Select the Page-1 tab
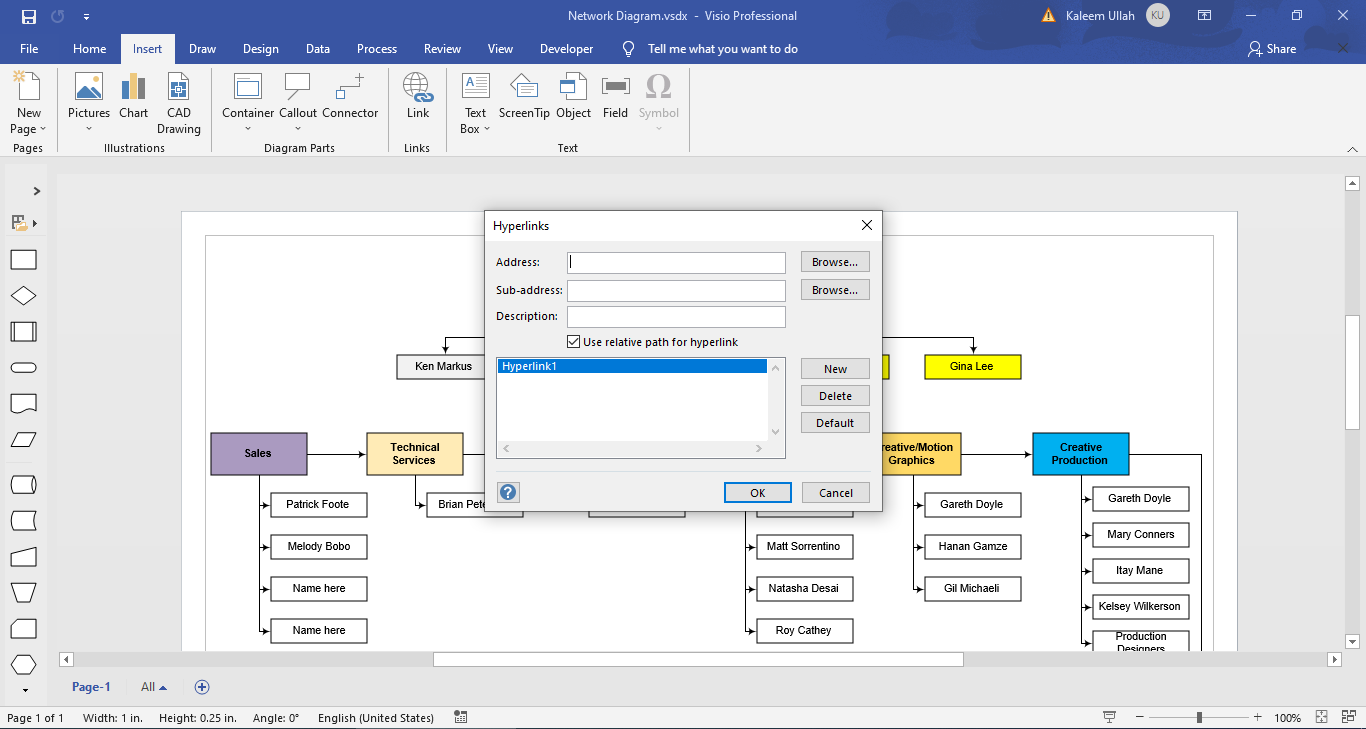The image size is (1366, 729). click(x=91, y=686)
